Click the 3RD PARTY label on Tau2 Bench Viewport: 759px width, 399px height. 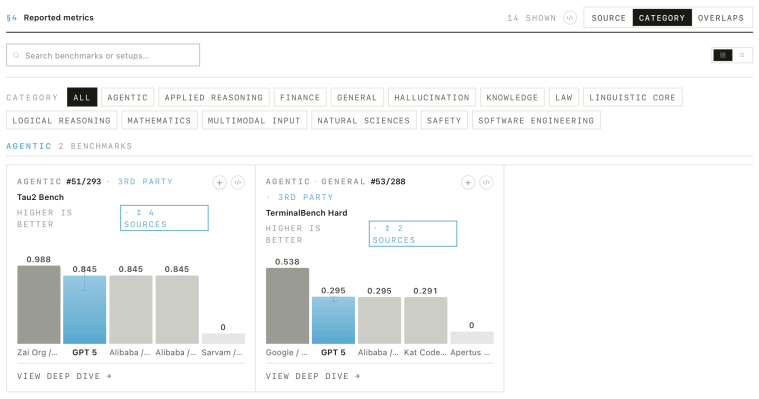click(x=145, y=182)
